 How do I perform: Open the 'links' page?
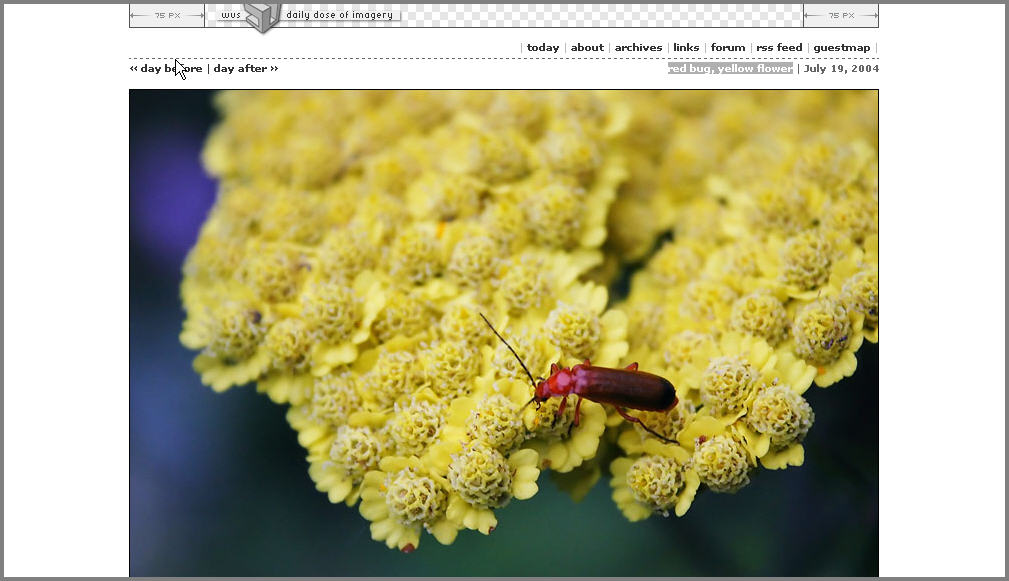(686, 48)
